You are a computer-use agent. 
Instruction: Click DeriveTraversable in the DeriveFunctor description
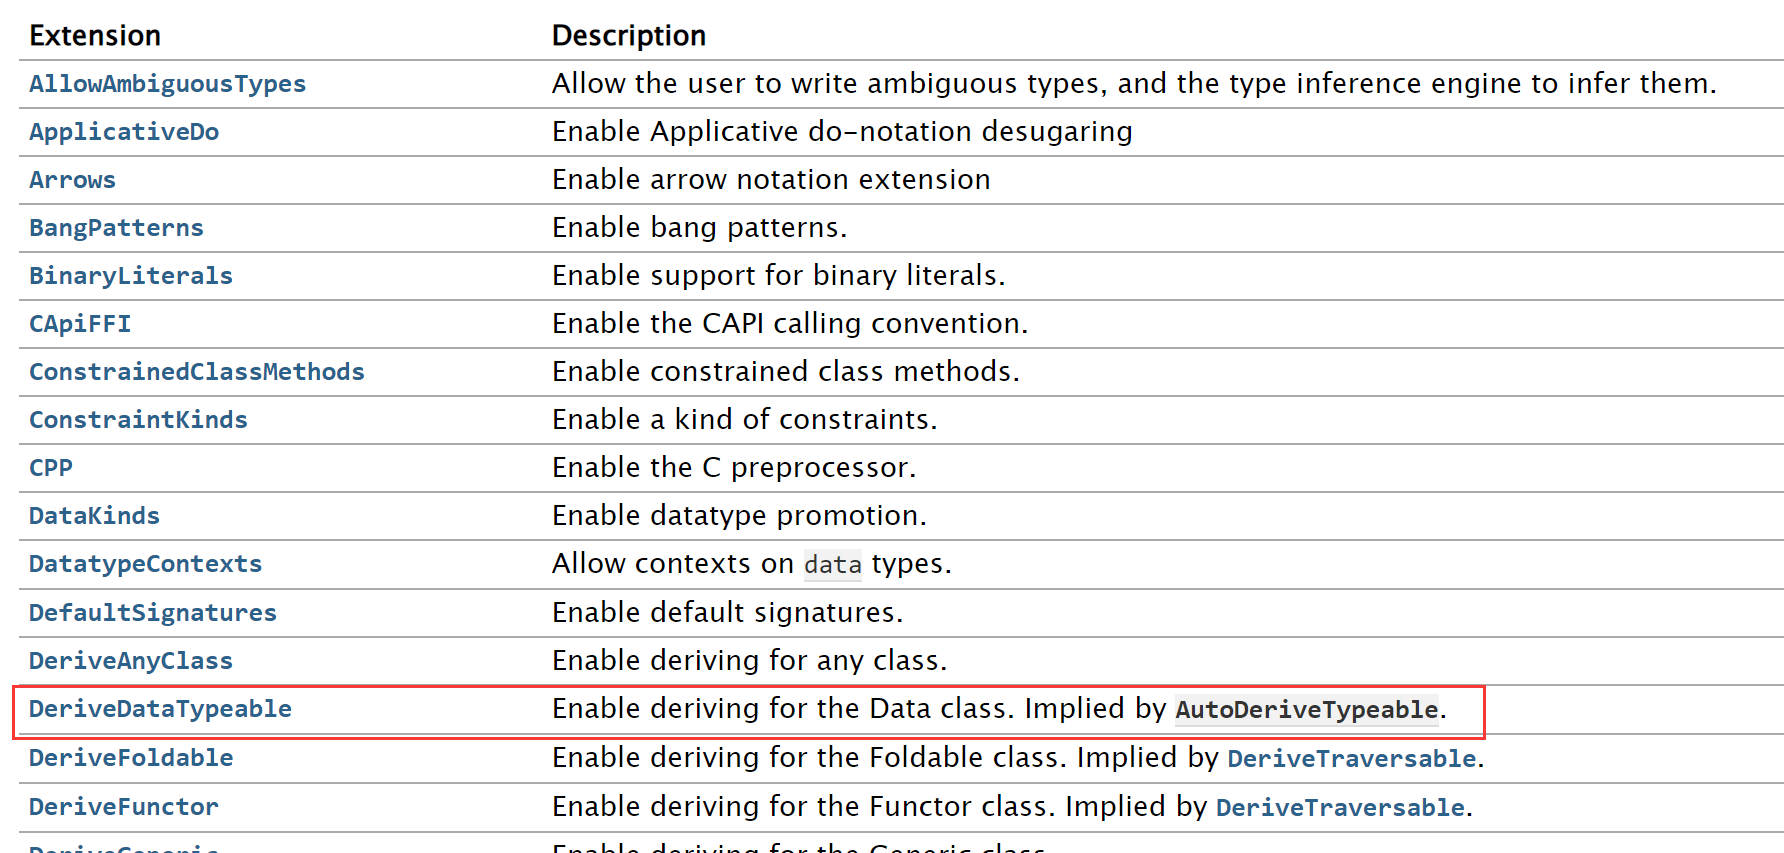pos(1340,808)
